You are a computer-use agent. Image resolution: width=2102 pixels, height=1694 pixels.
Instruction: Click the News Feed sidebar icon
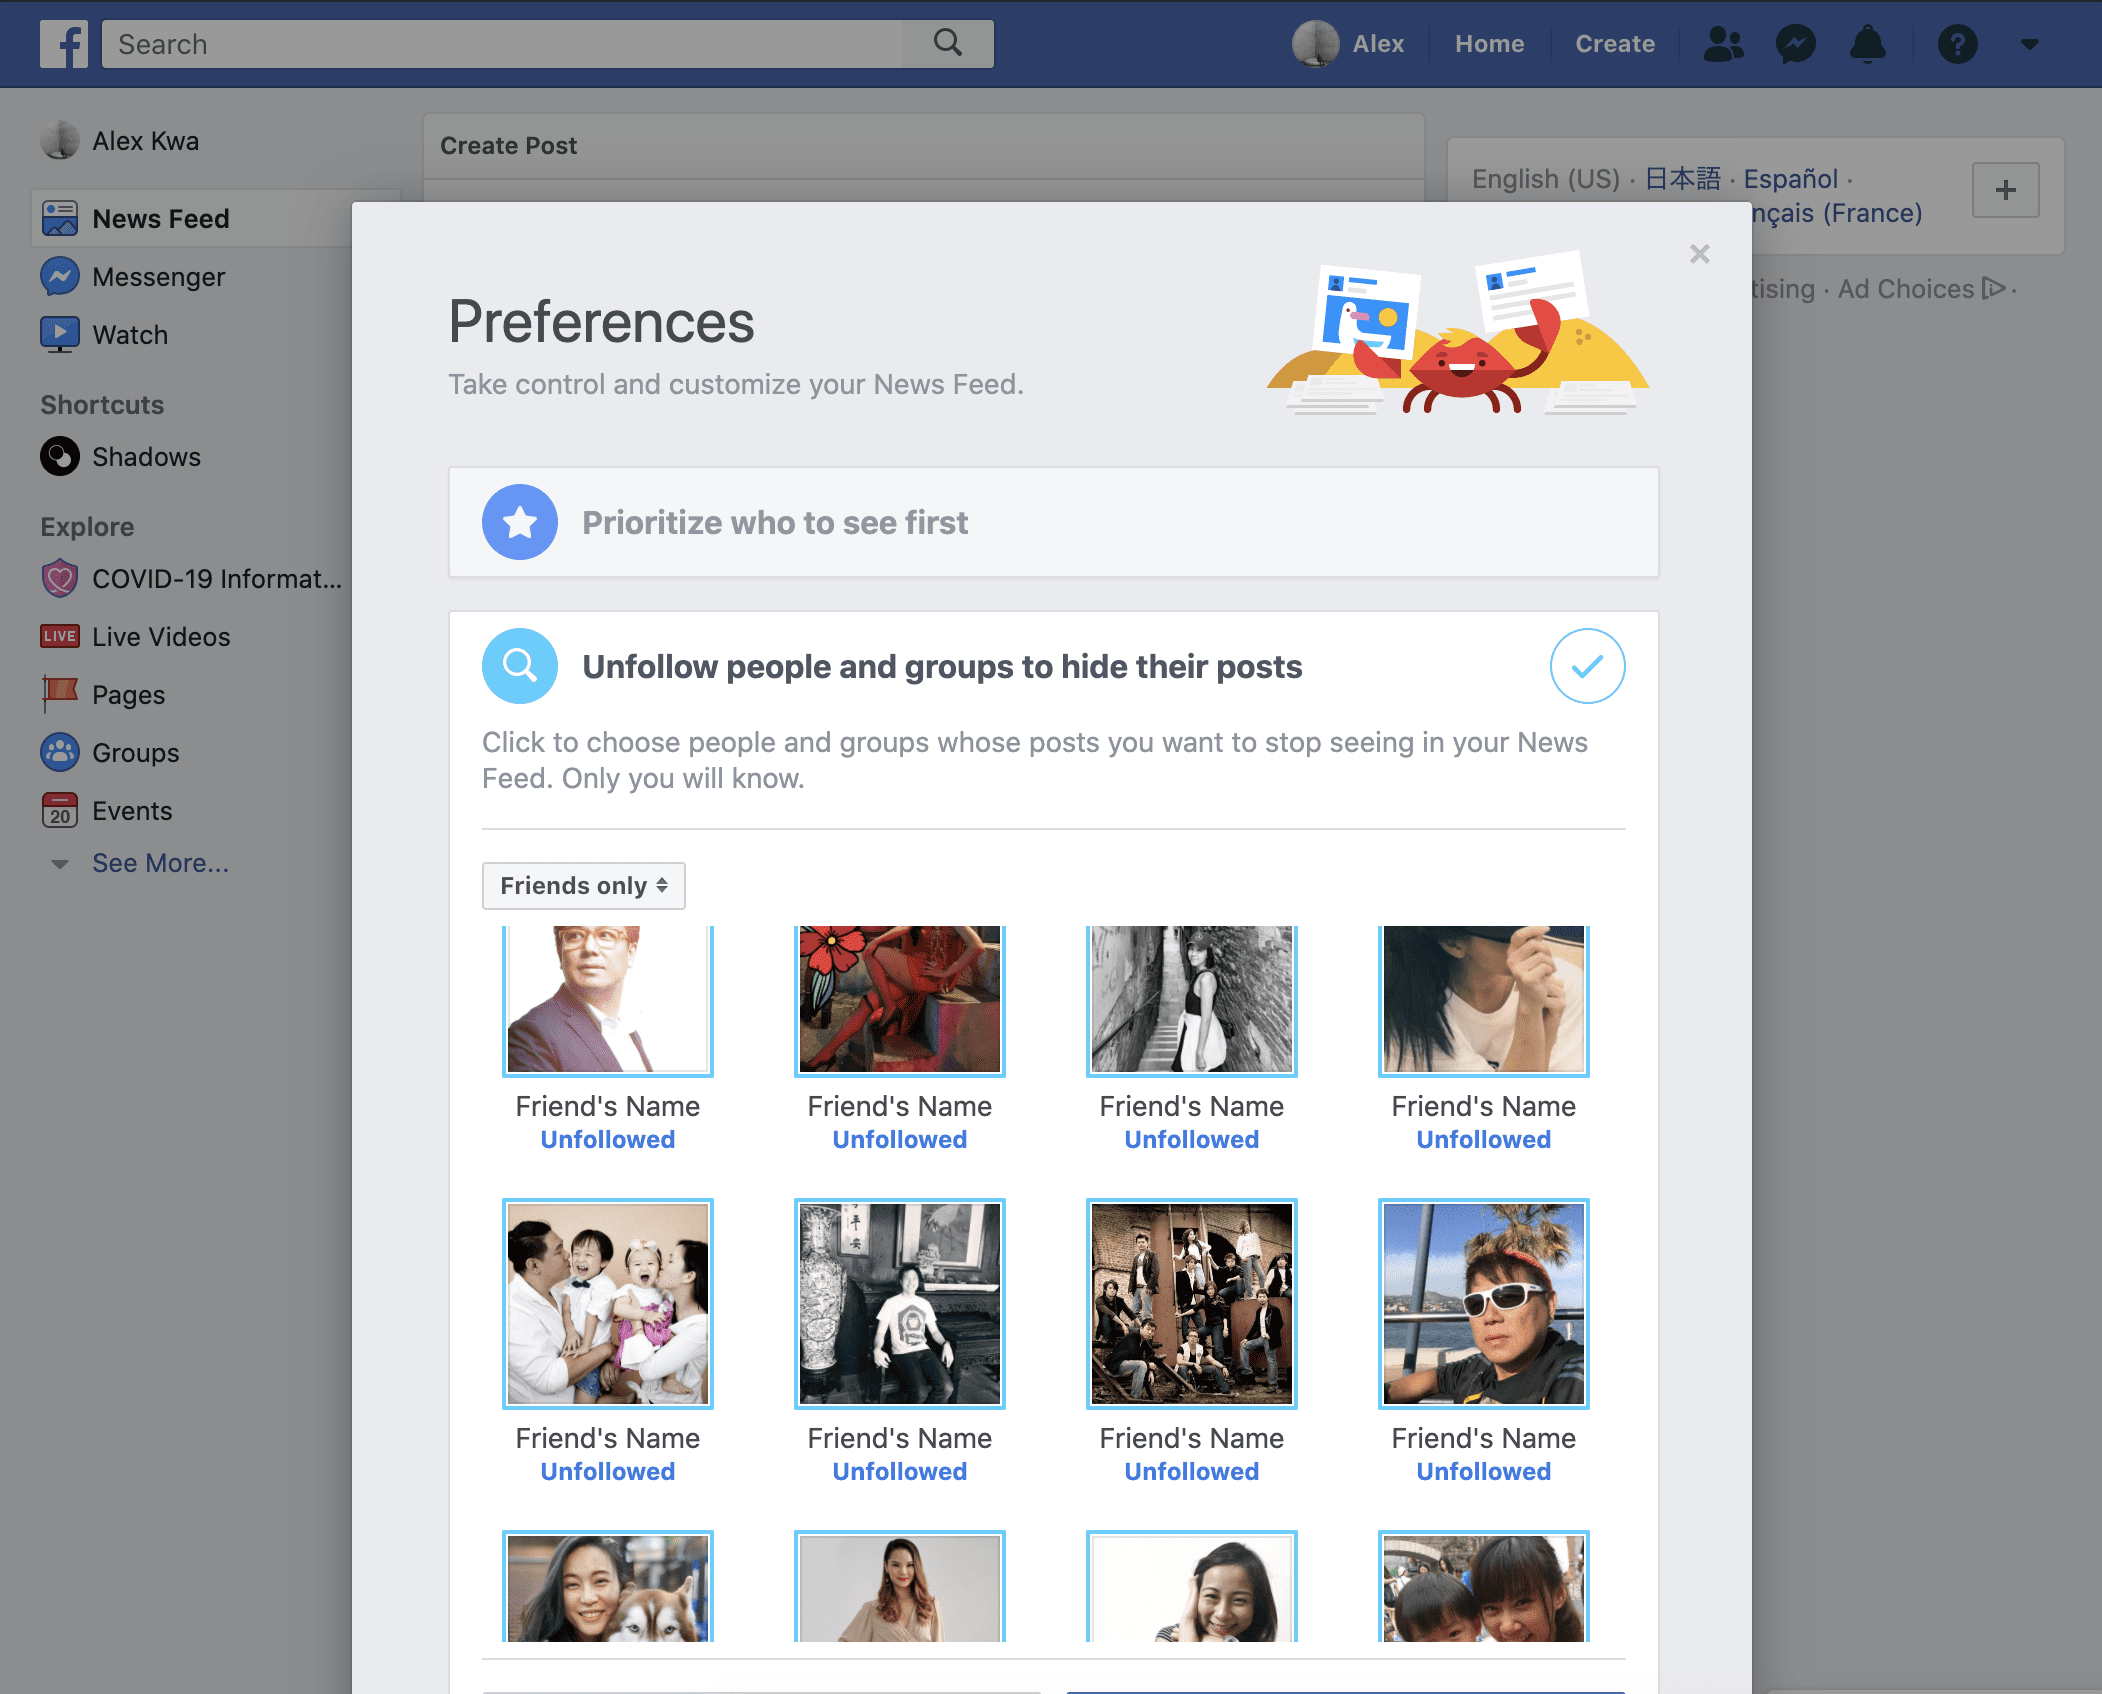pos(60,218)
